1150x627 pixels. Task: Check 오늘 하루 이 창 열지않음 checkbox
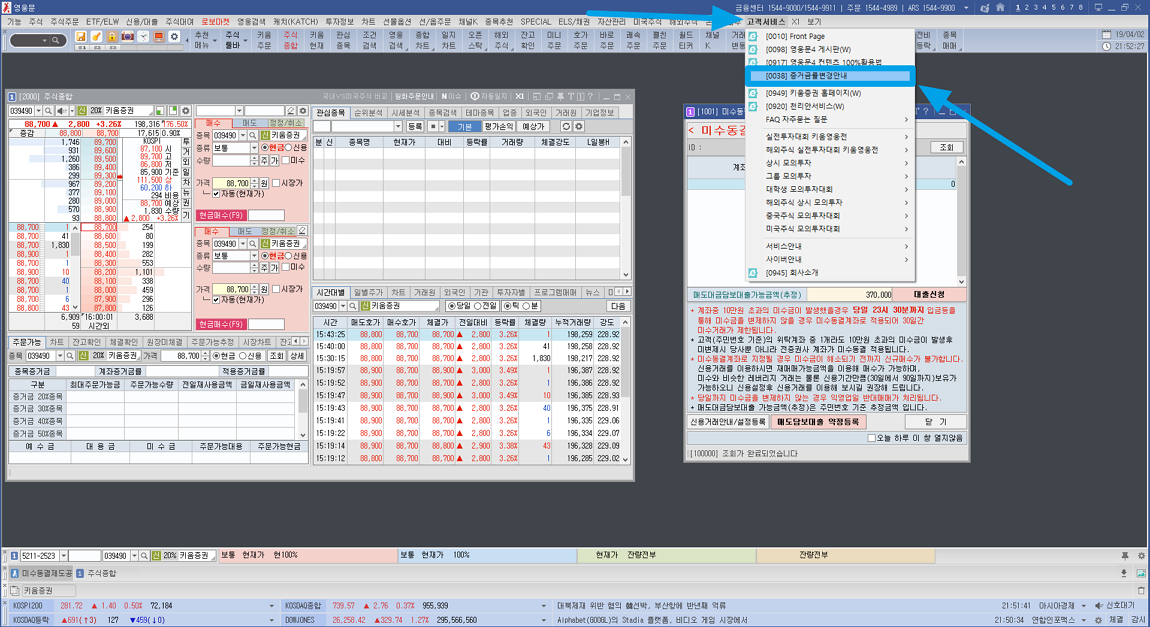pos(871,438)
